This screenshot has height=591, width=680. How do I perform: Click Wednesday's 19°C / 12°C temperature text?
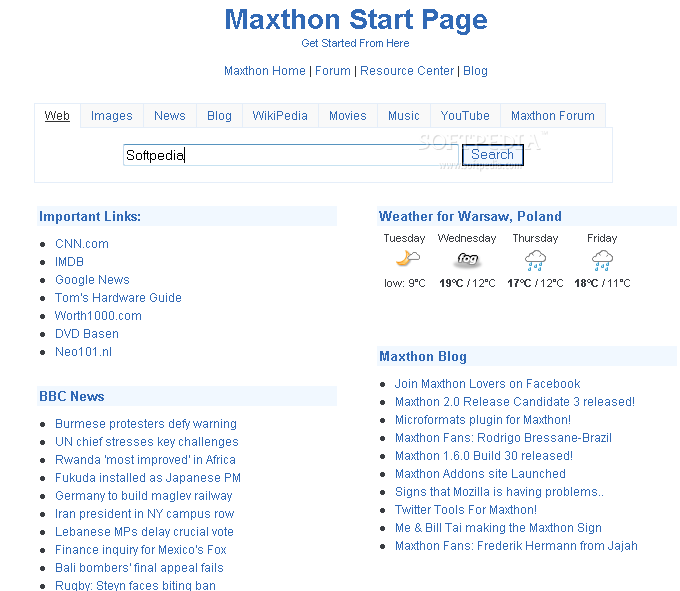[x=467, y=283]
